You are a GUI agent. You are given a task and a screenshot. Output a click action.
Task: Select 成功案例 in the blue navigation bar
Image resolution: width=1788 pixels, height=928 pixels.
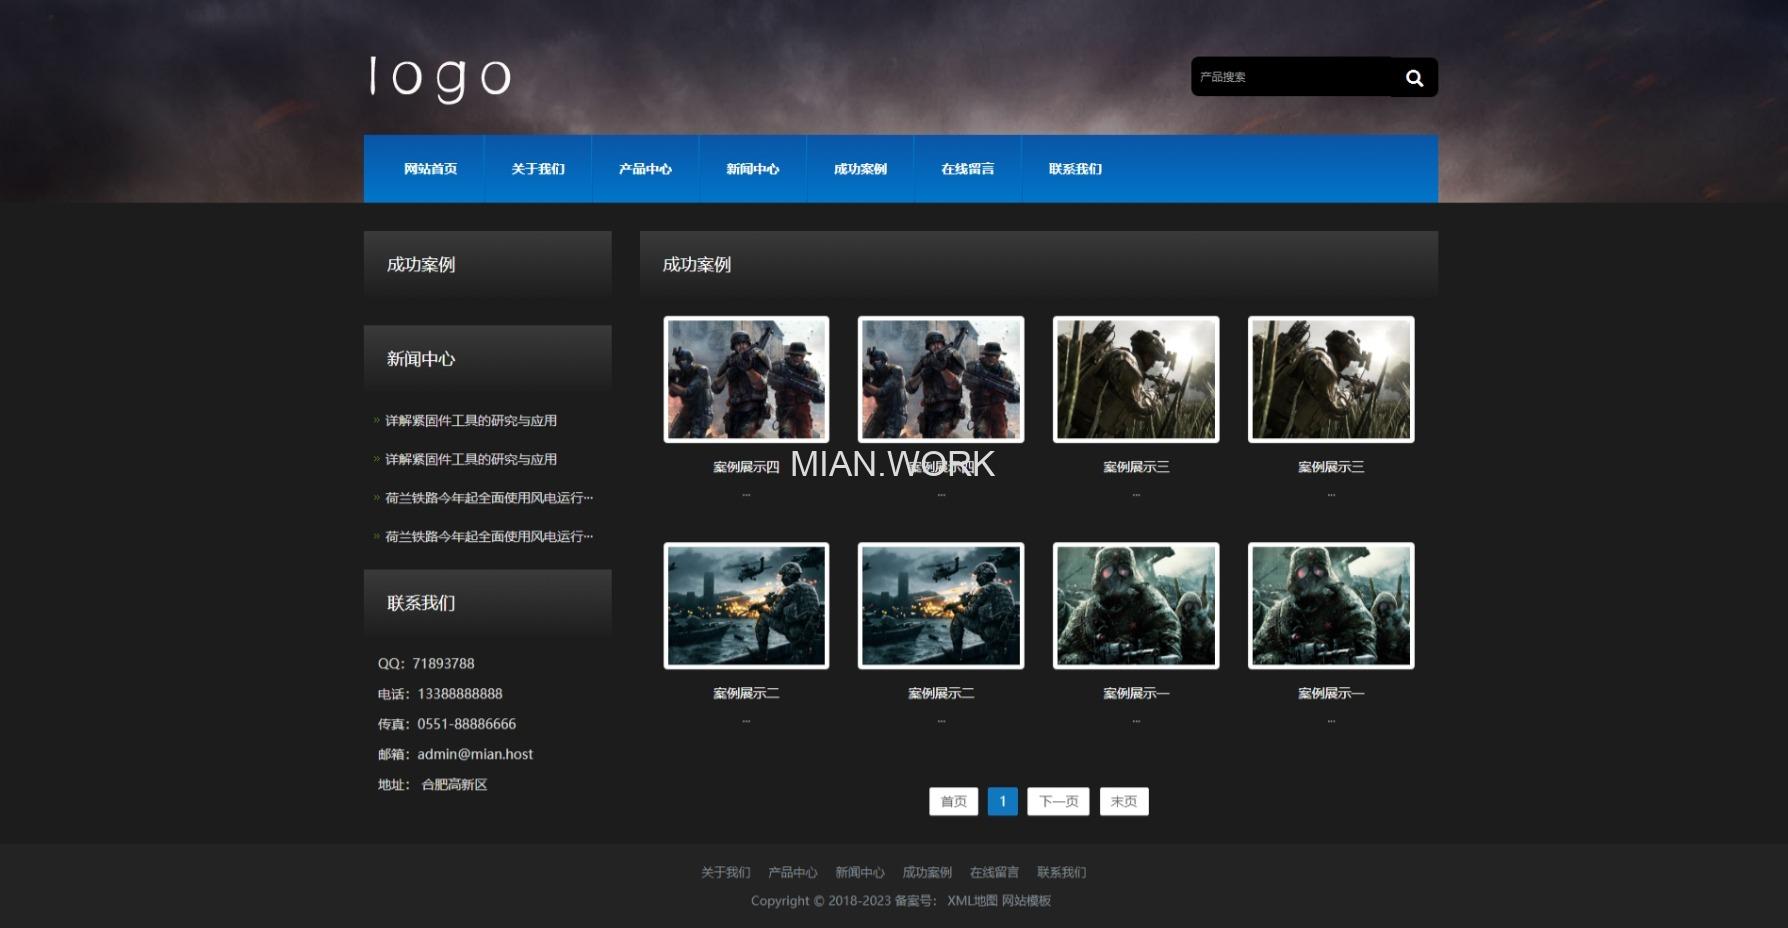pyautogui.click(x=860, y=169)
